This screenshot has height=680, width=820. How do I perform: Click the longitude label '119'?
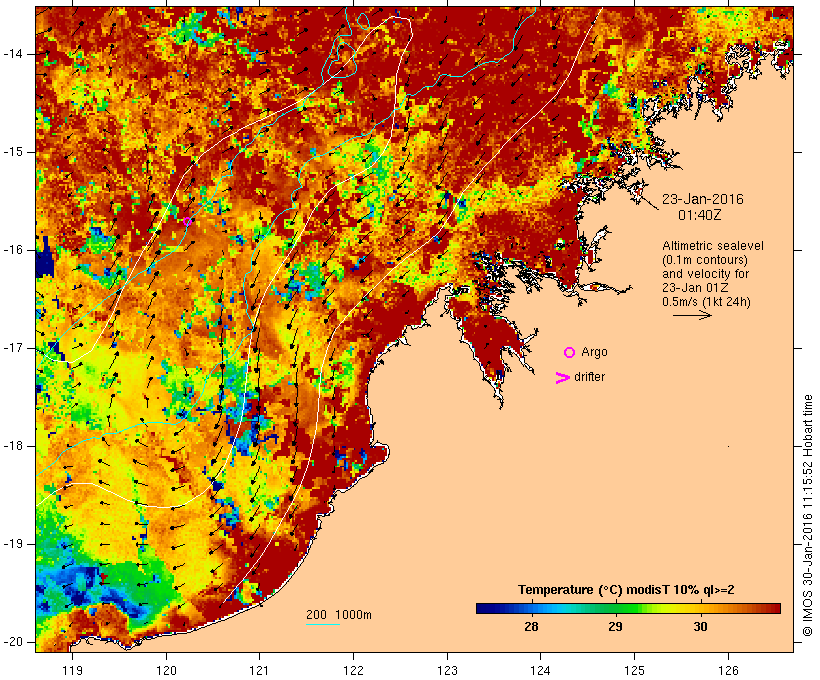point(72,671)
